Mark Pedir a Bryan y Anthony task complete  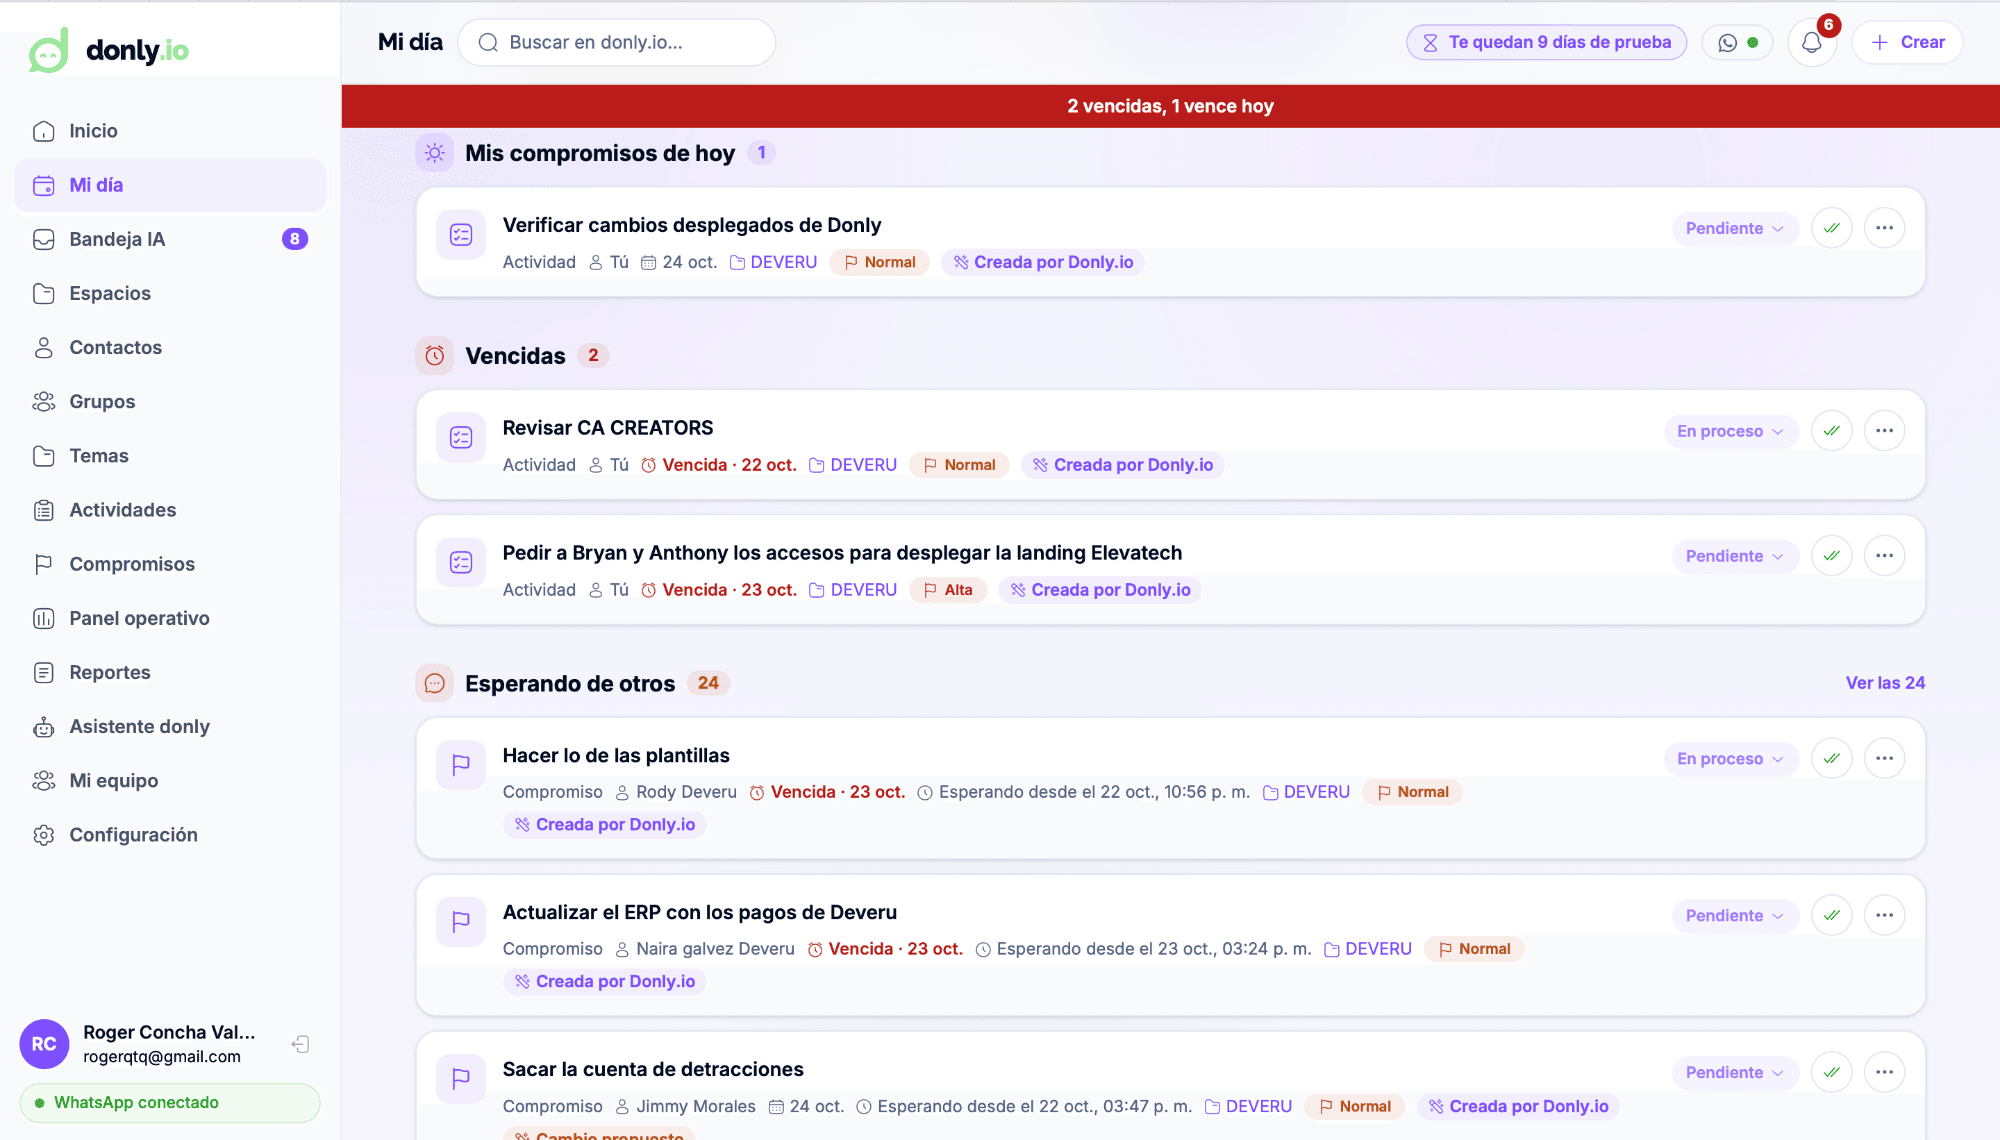[1832, 556]
